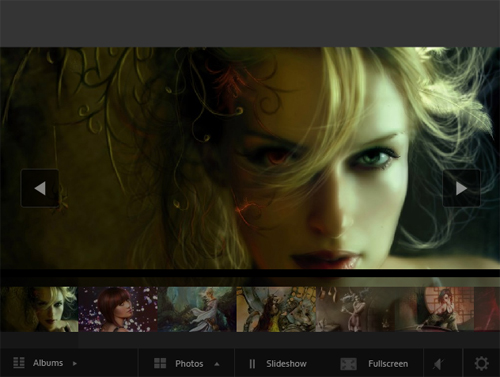Select the pale dancer figure thumbnail
500x377 pixels.
coord(355,309)
